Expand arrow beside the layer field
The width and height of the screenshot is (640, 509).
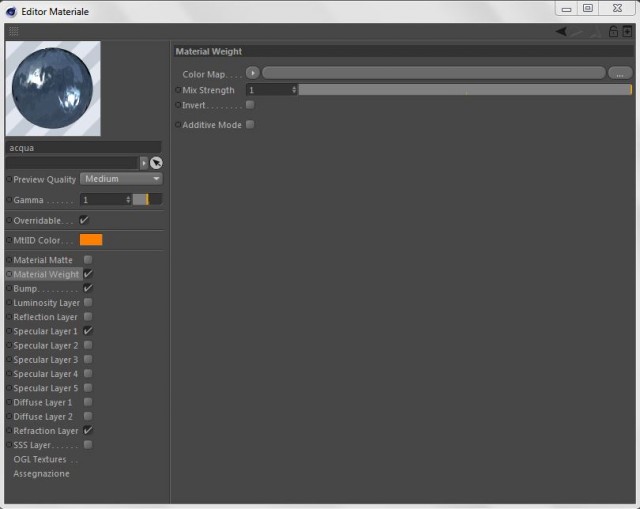[x=144, y=163]
